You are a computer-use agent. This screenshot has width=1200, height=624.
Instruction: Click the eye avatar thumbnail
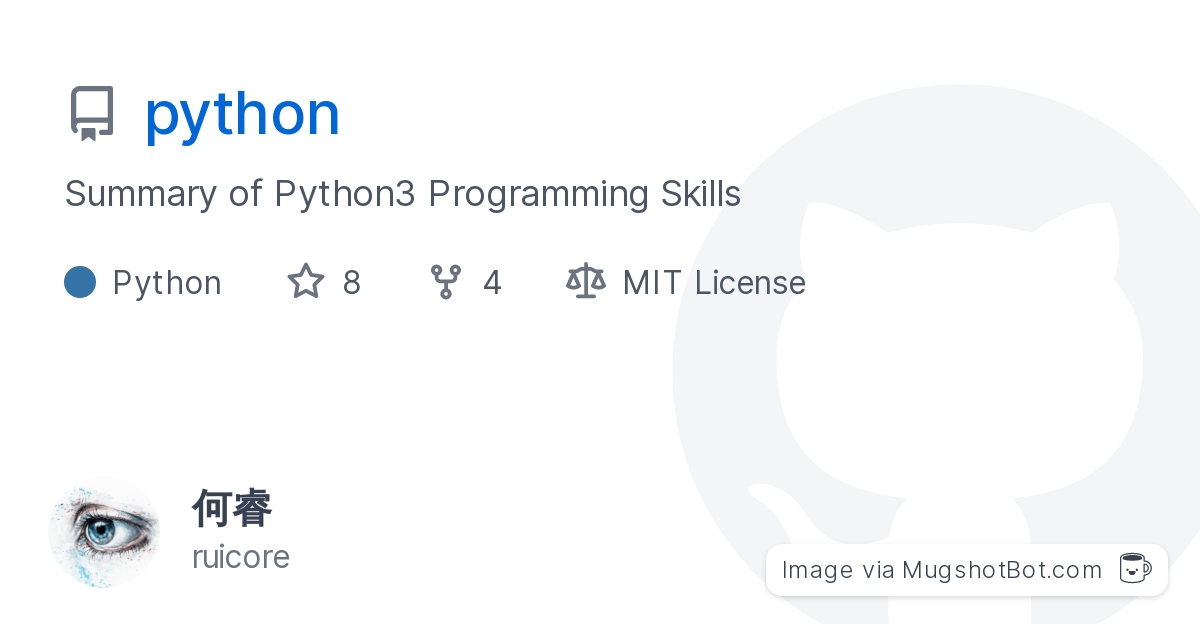pyautogui.click(x=104, y=532)
